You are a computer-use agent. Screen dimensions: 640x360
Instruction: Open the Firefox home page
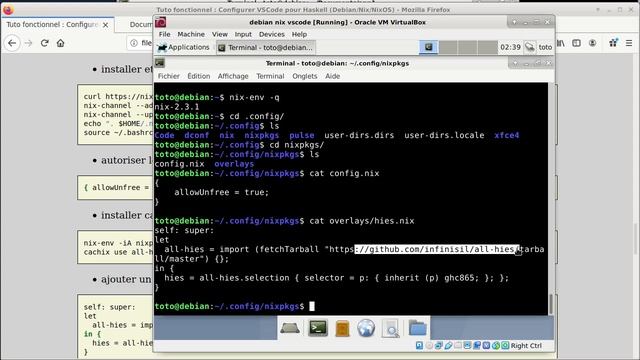[60, 43]
